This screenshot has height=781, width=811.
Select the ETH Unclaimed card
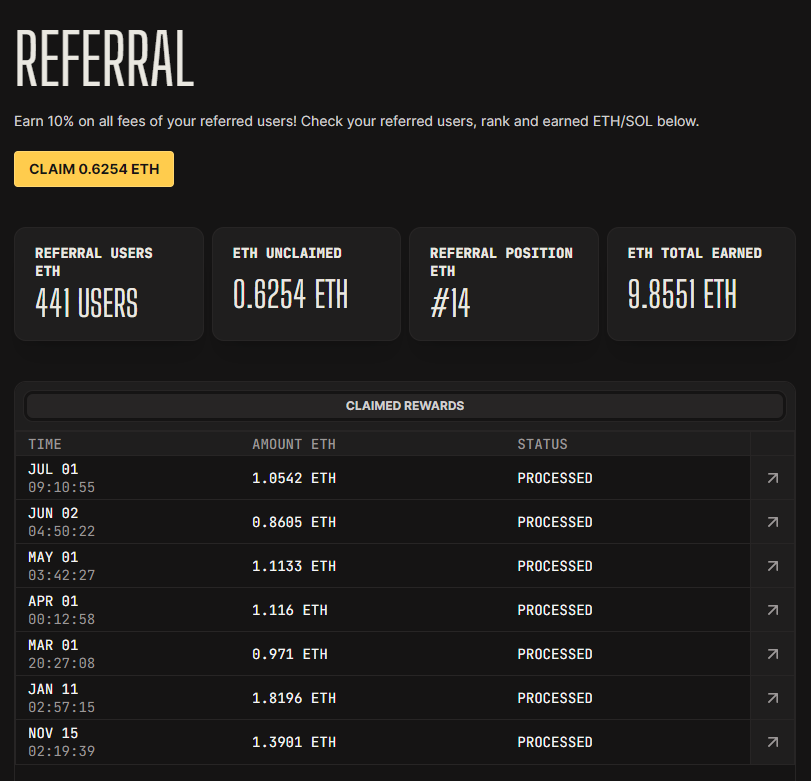[306, 284]
